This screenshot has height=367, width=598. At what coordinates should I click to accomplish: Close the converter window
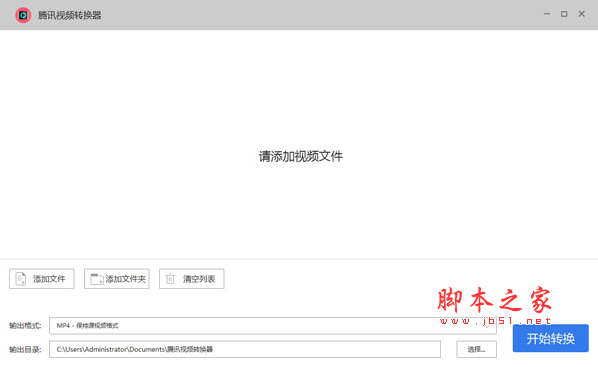[x=582, y=14]
